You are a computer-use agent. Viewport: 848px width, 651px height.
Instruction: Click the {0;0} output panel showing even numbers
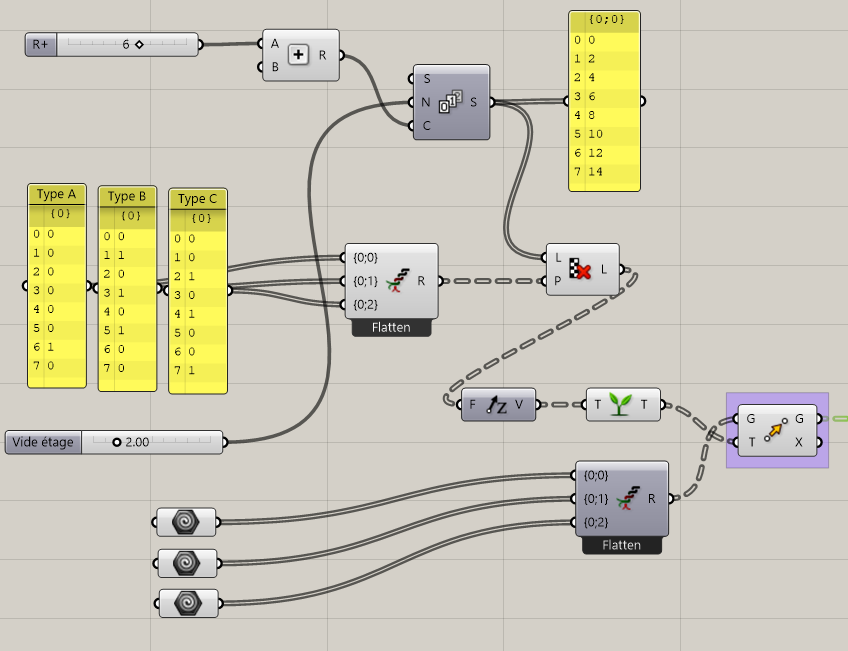(x=604, y=100)
